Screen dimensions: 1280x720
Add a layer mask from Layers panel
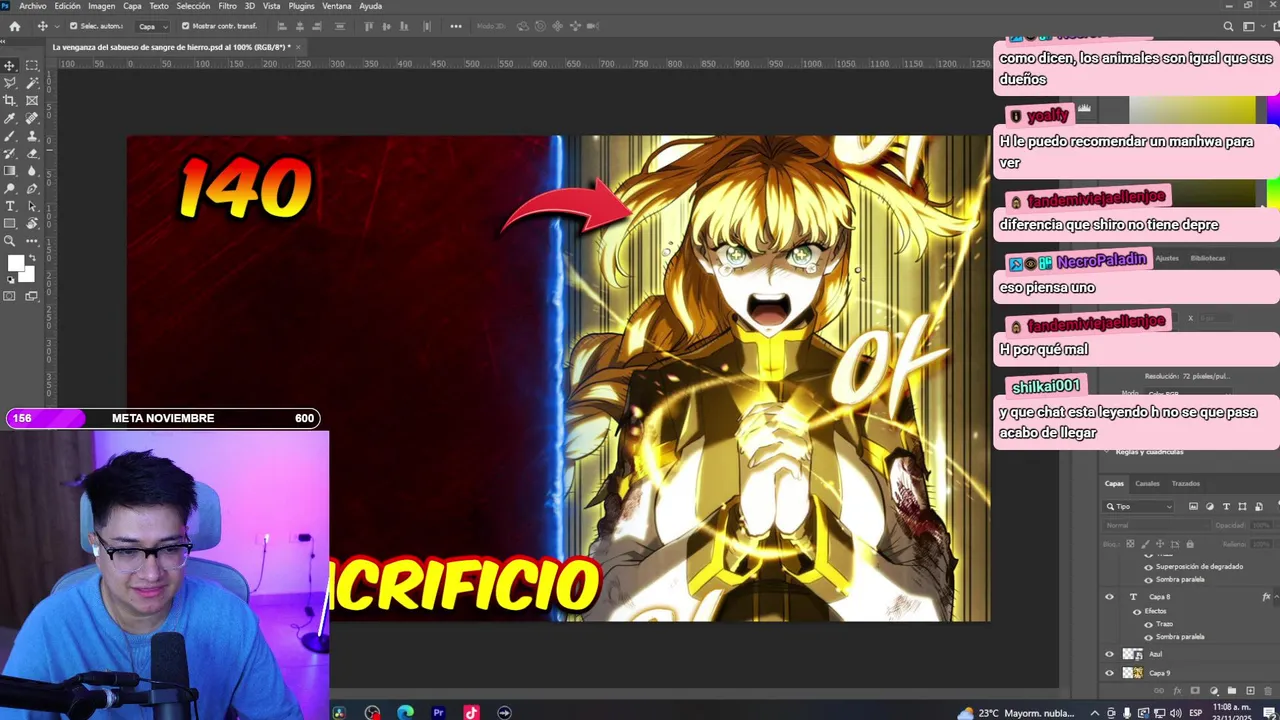pos(1196,691)
